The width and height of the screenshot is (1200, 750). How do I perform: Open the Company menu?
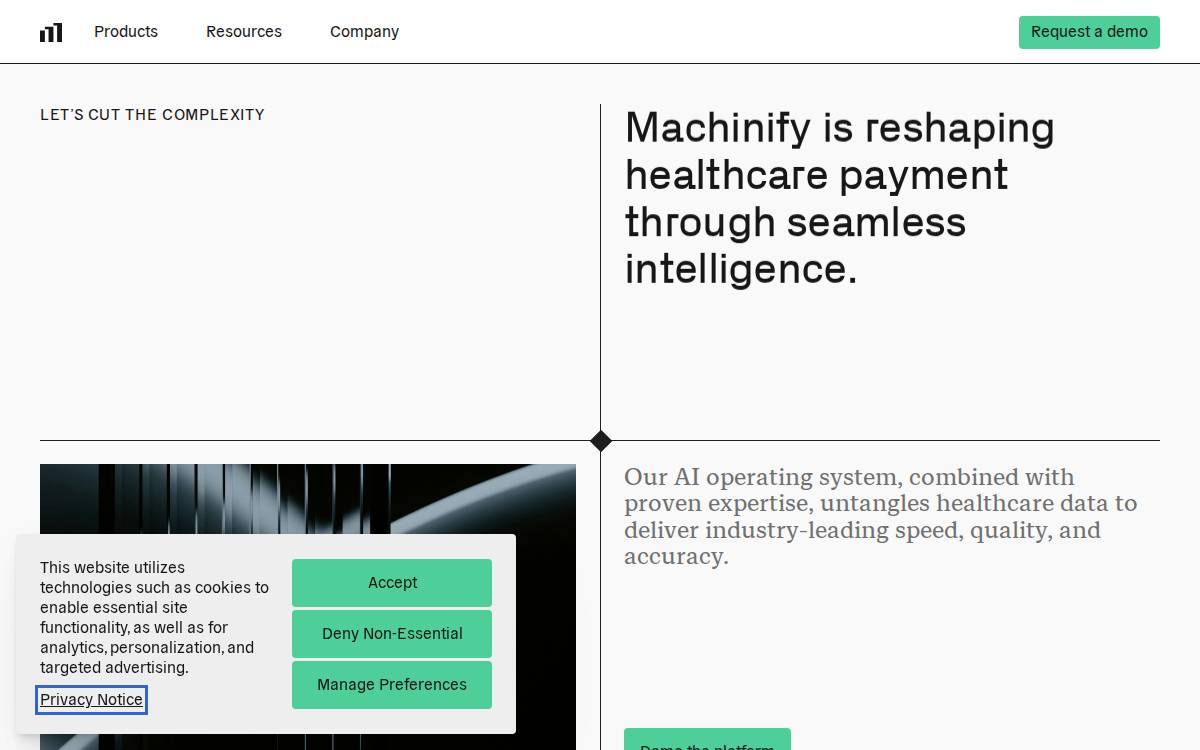[x=364, y=32]
